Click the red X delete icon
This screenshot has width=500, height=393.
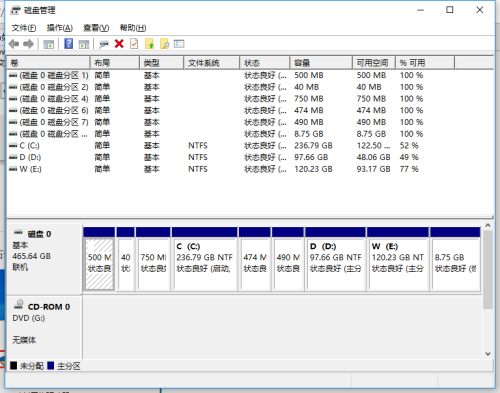pyautogui.click(x=119, y=44)
